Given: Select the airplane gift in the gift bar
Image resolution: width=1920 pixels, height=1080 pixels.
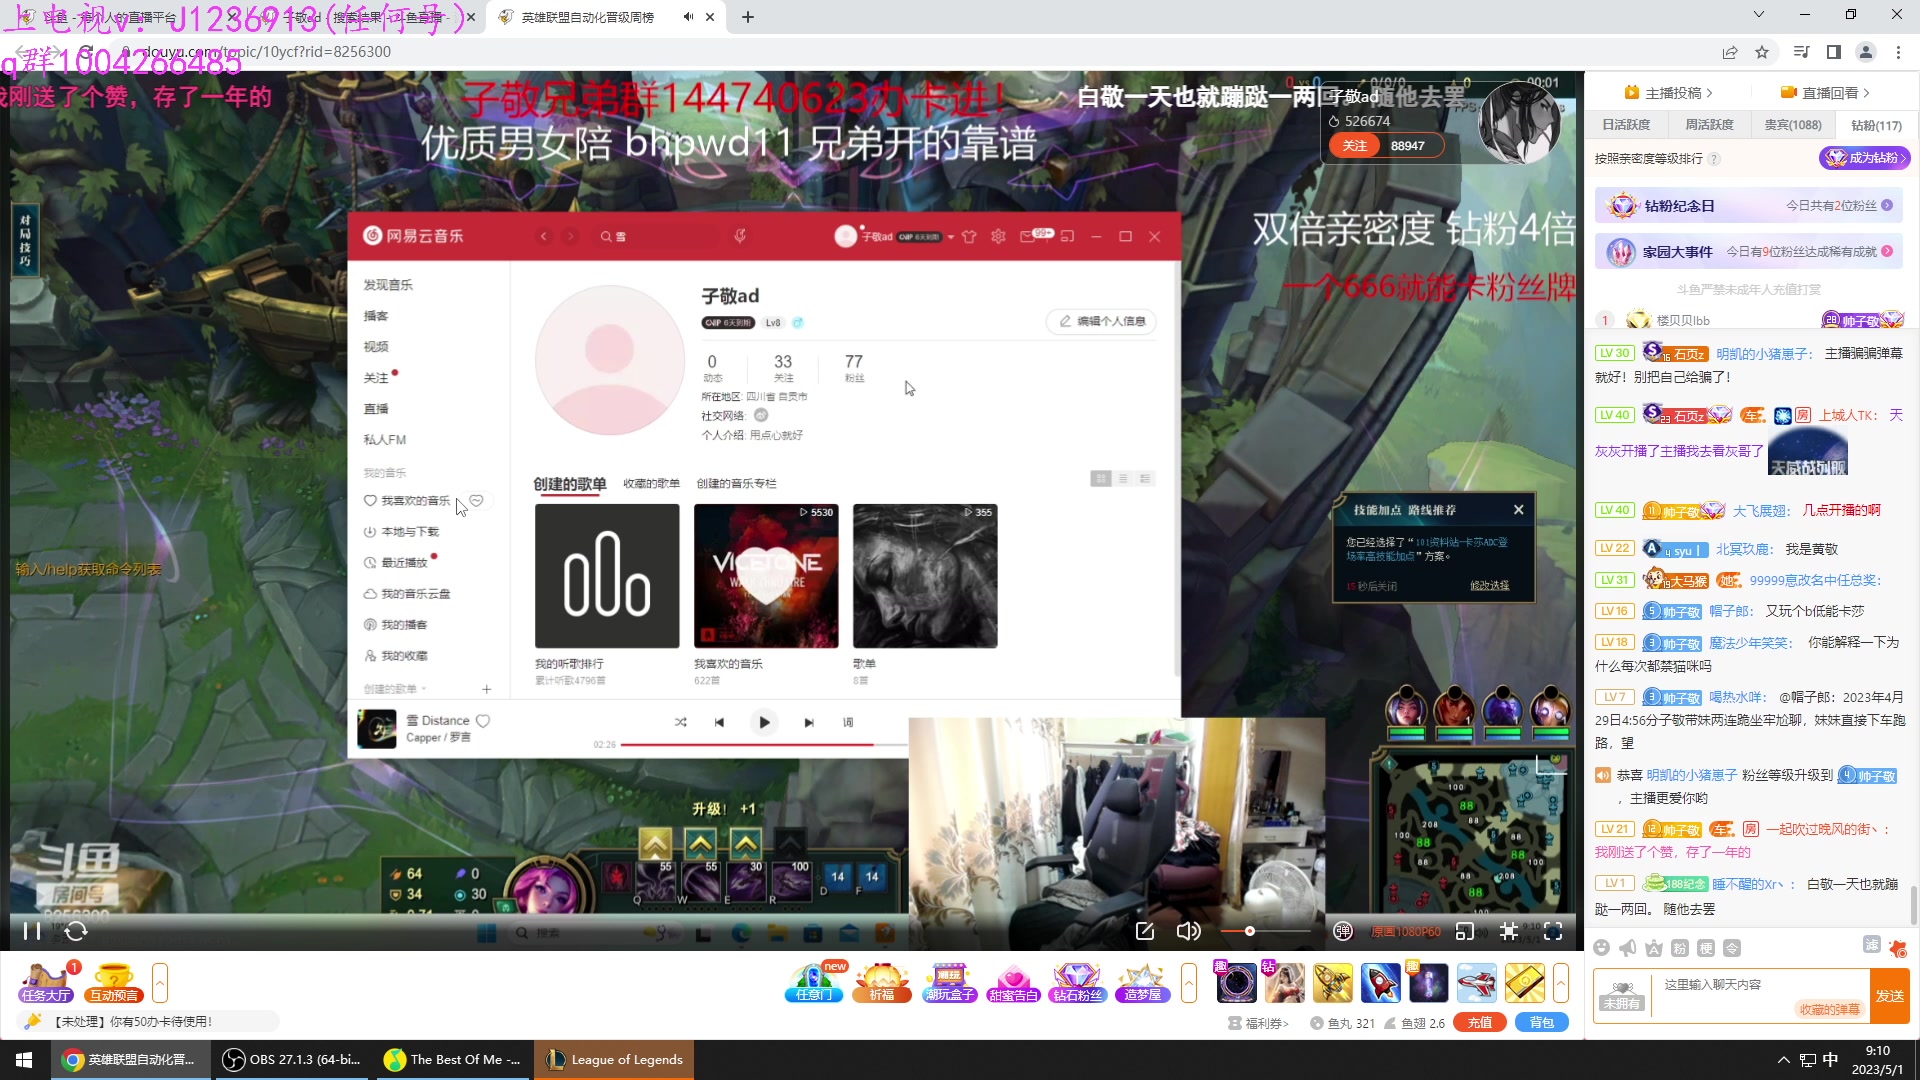Looking at the screenshot, I should click(1476, 982).
